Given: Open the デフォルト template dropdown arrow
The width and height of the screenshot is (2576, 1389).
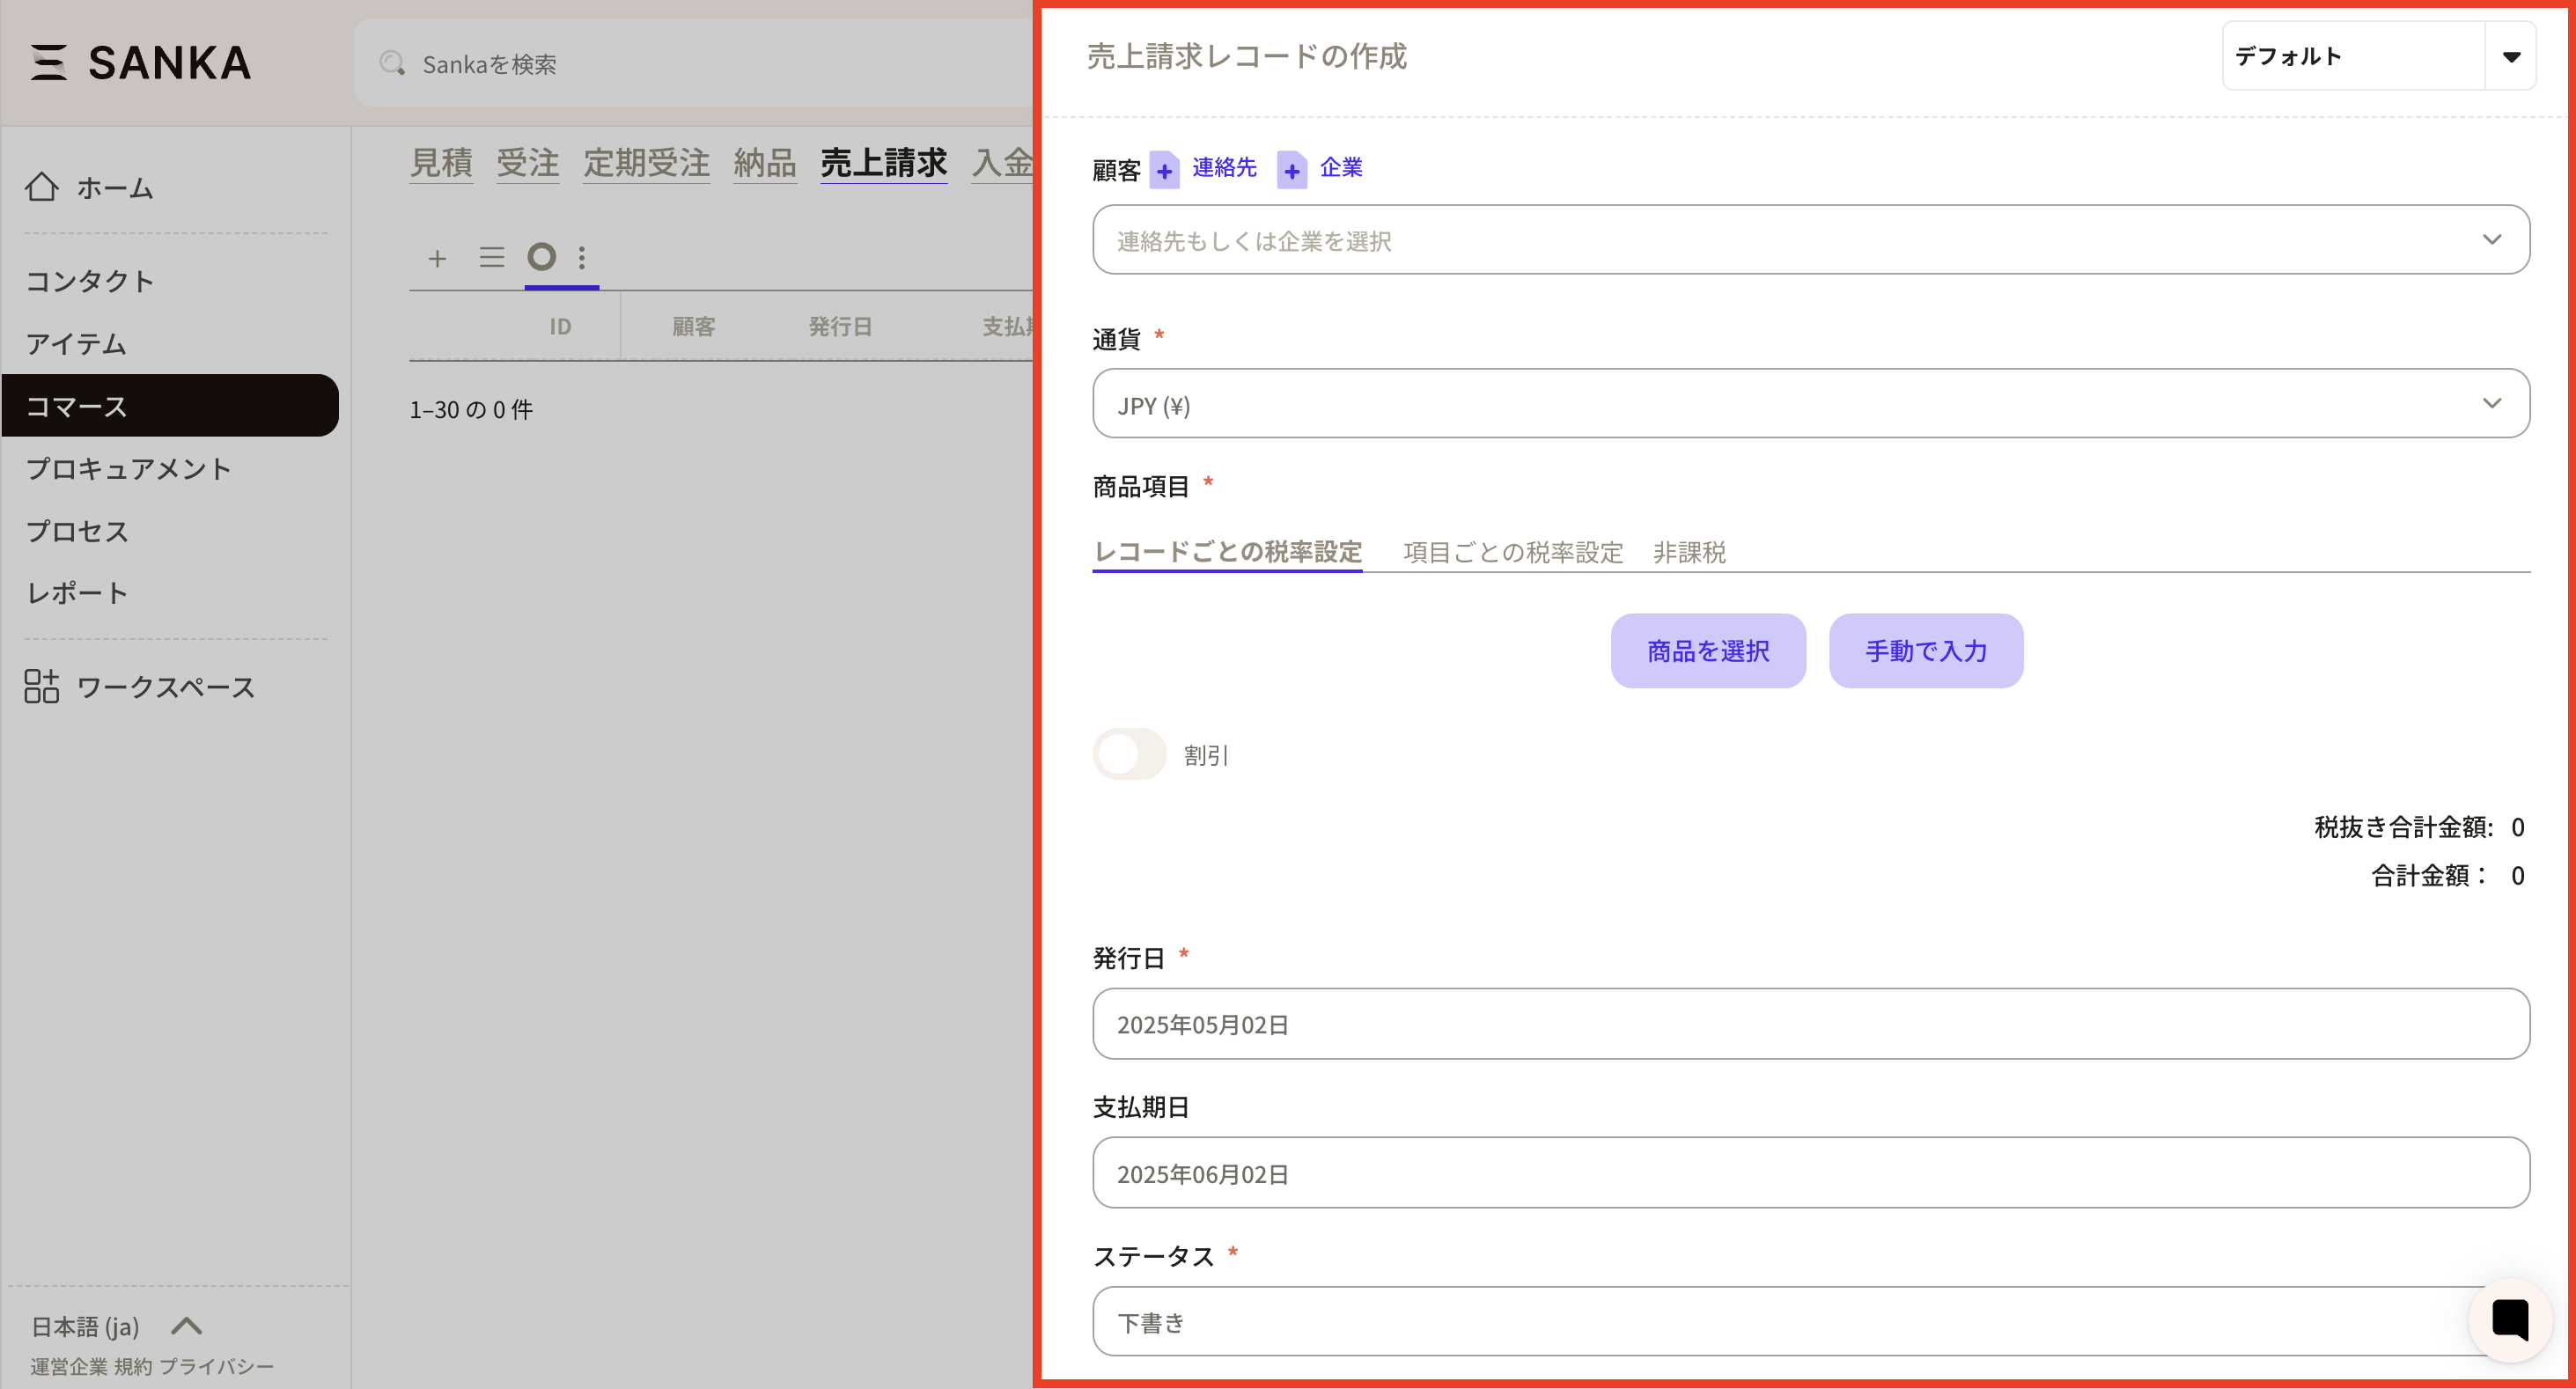Looking at the screenshot, I should click(x=2511, y=57).
